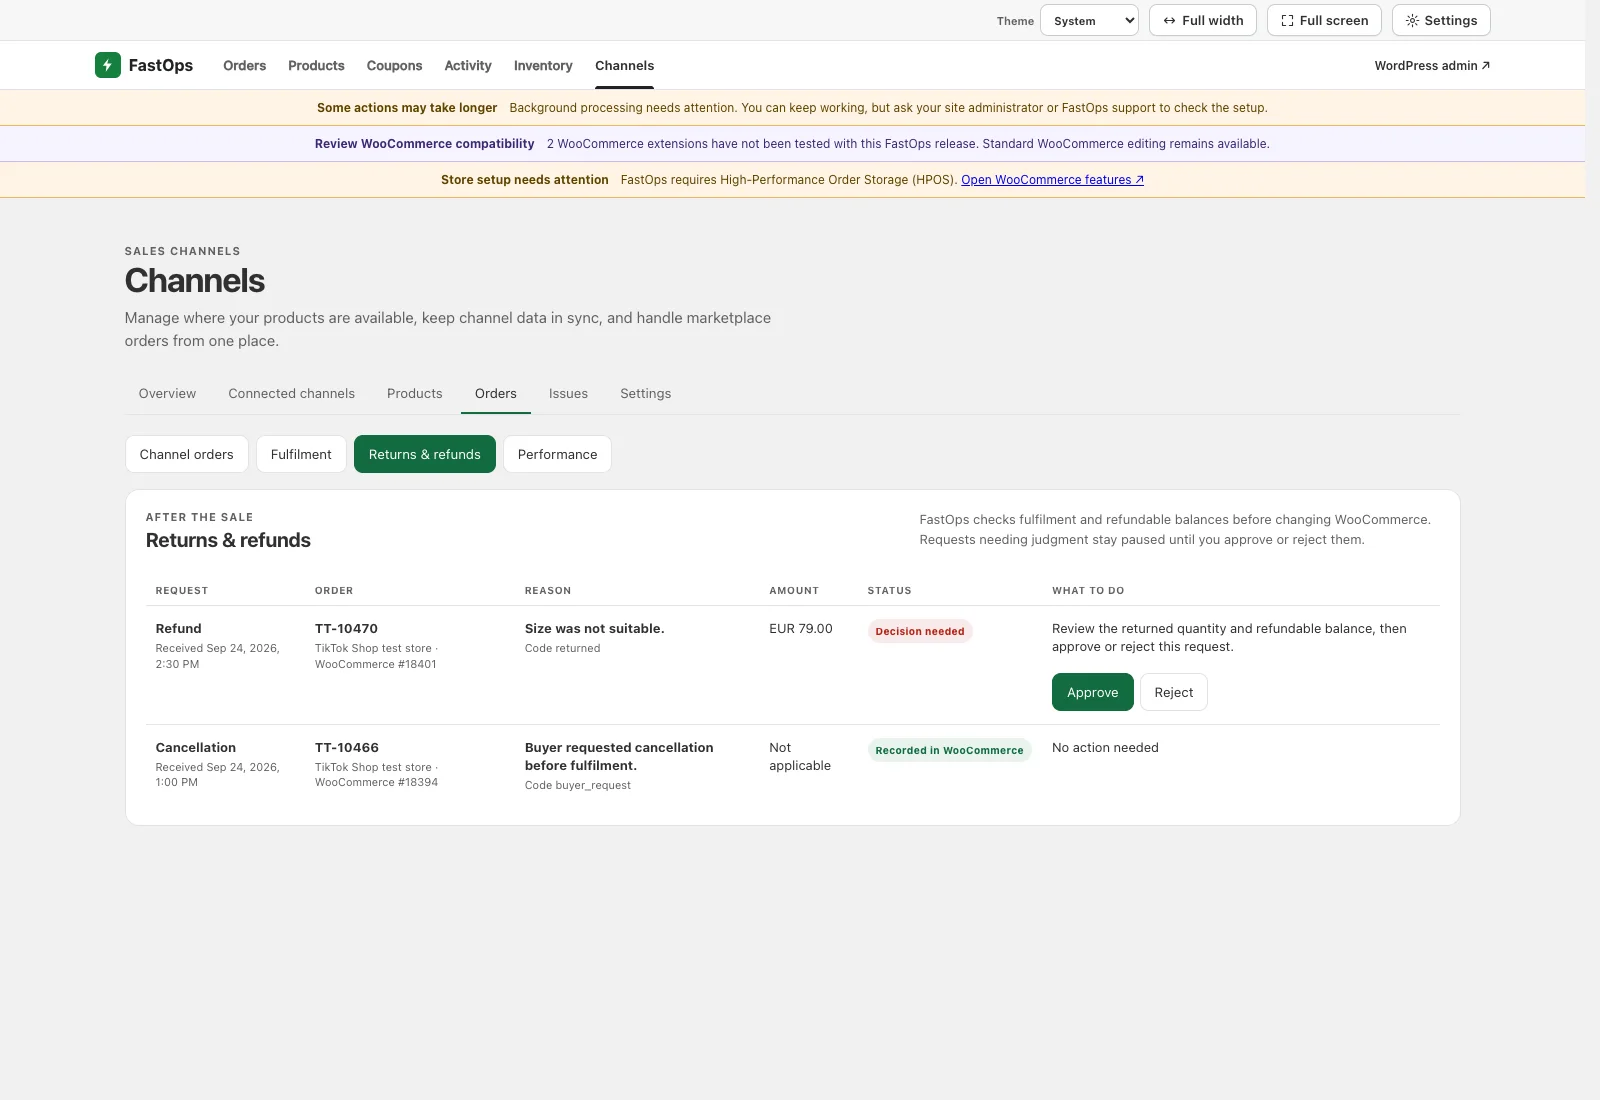Click 'WooCommerce #18394' text

click(376, 783)
